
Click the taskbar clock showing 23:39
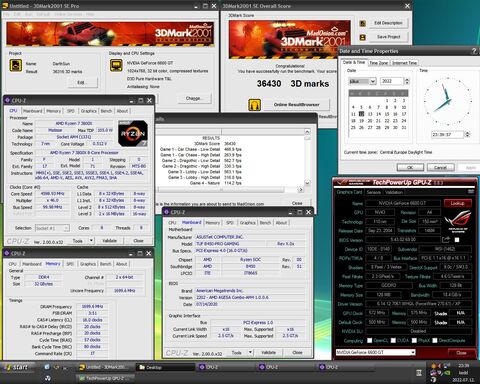[463, 366]
